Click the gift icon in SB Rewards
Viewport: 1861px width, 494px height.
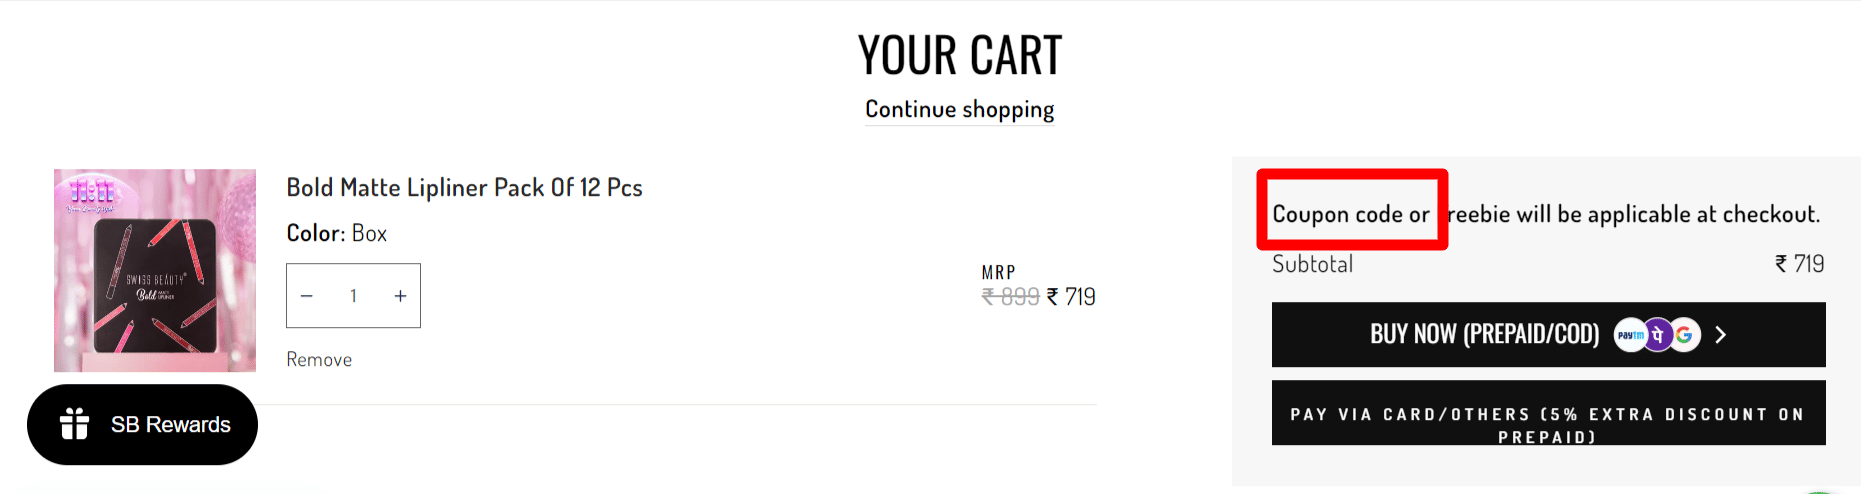click(x=75, y=424)
